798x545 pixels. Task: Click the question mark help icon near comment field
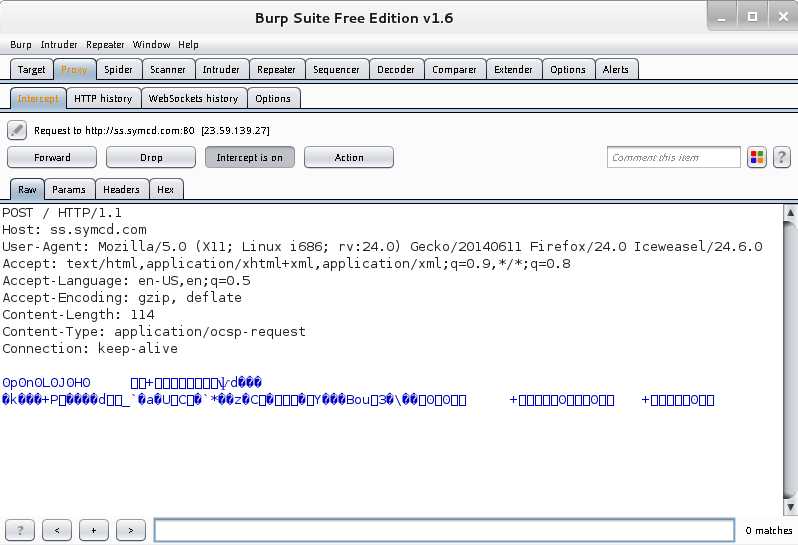point(782,157)
